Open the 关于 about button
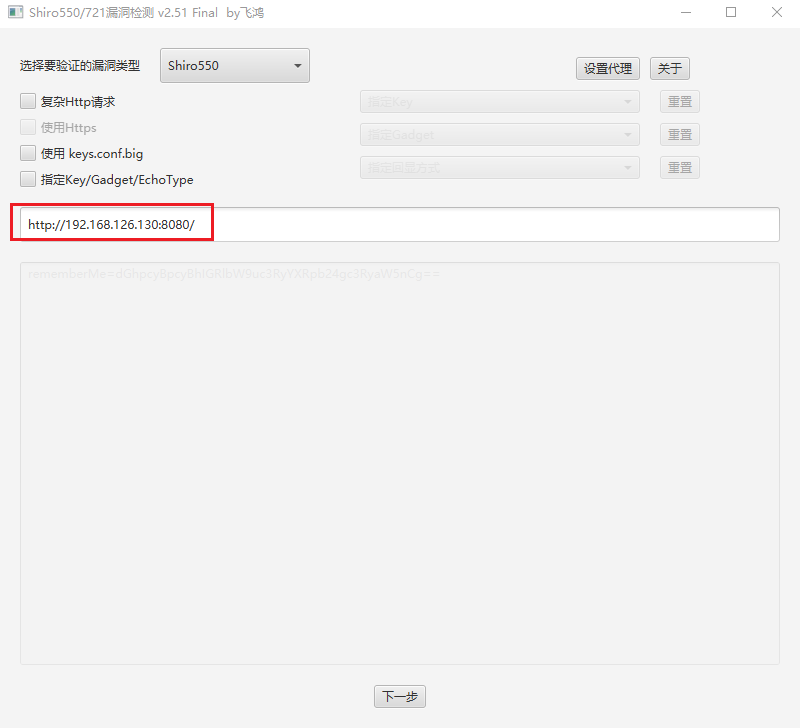The width and height of the screenshot is (800, 728). (669, 68)
